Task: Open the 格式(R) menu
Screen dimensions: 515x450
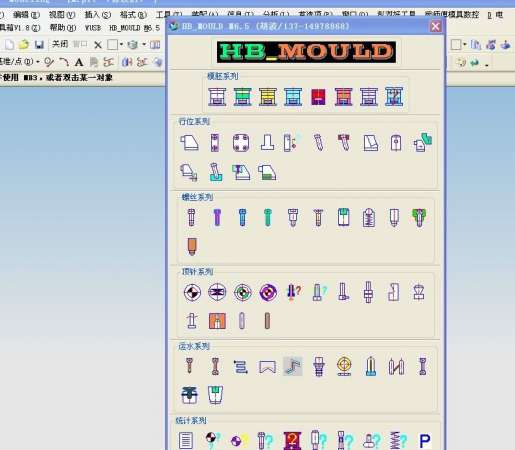Action: pyautogui.click(x=133, y=15)
